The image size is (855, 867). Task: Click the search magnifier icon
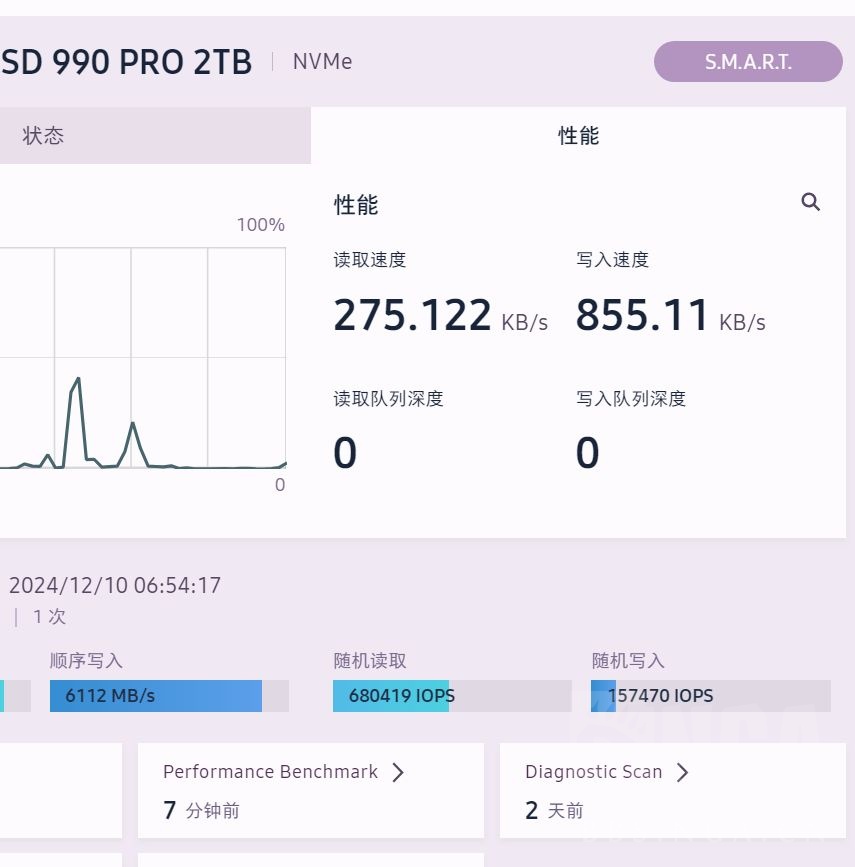click(810, 202)
